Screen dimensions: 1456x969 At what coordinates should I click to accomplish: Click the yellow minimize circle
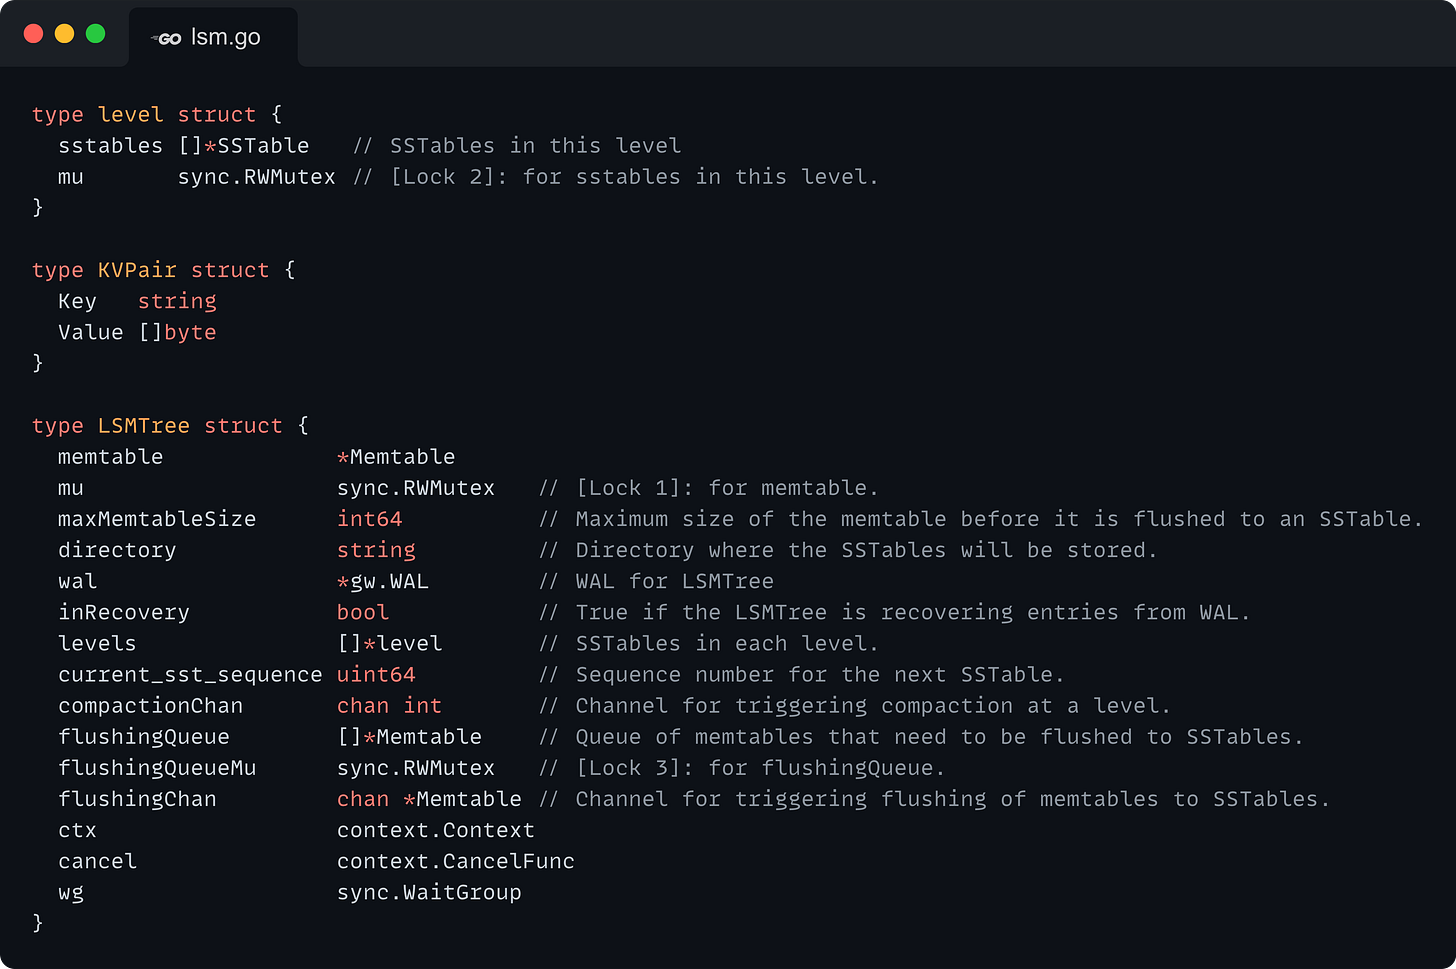coord(64,33)
